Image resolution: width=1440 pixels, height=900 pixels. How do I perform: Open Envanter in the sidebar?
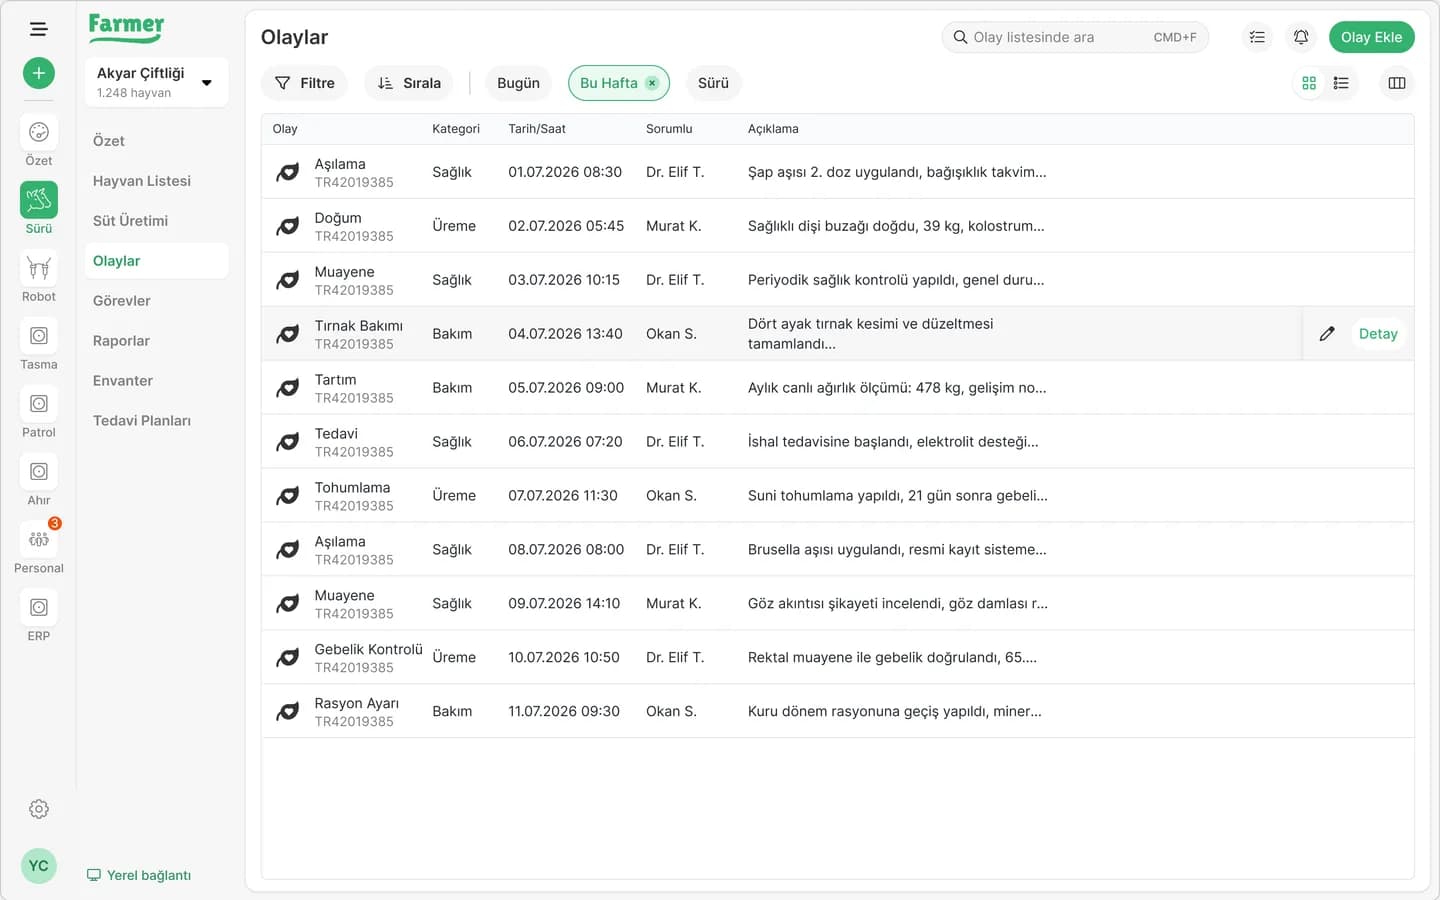[123, 381]
